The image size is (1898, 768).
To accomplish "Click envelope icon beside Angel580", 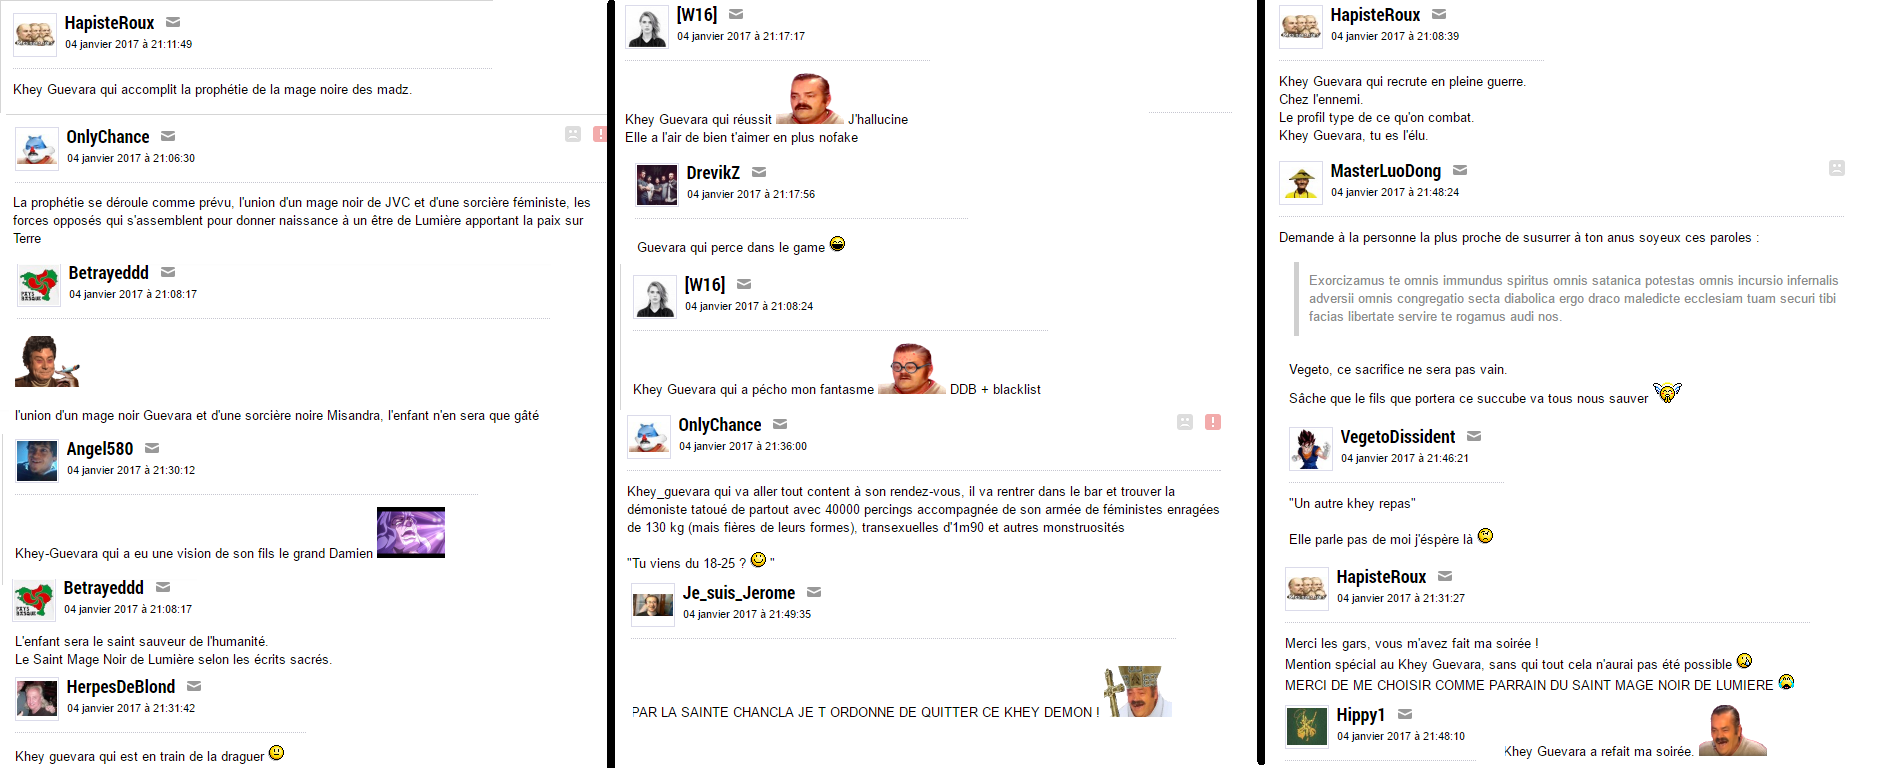I will point(152,448).
